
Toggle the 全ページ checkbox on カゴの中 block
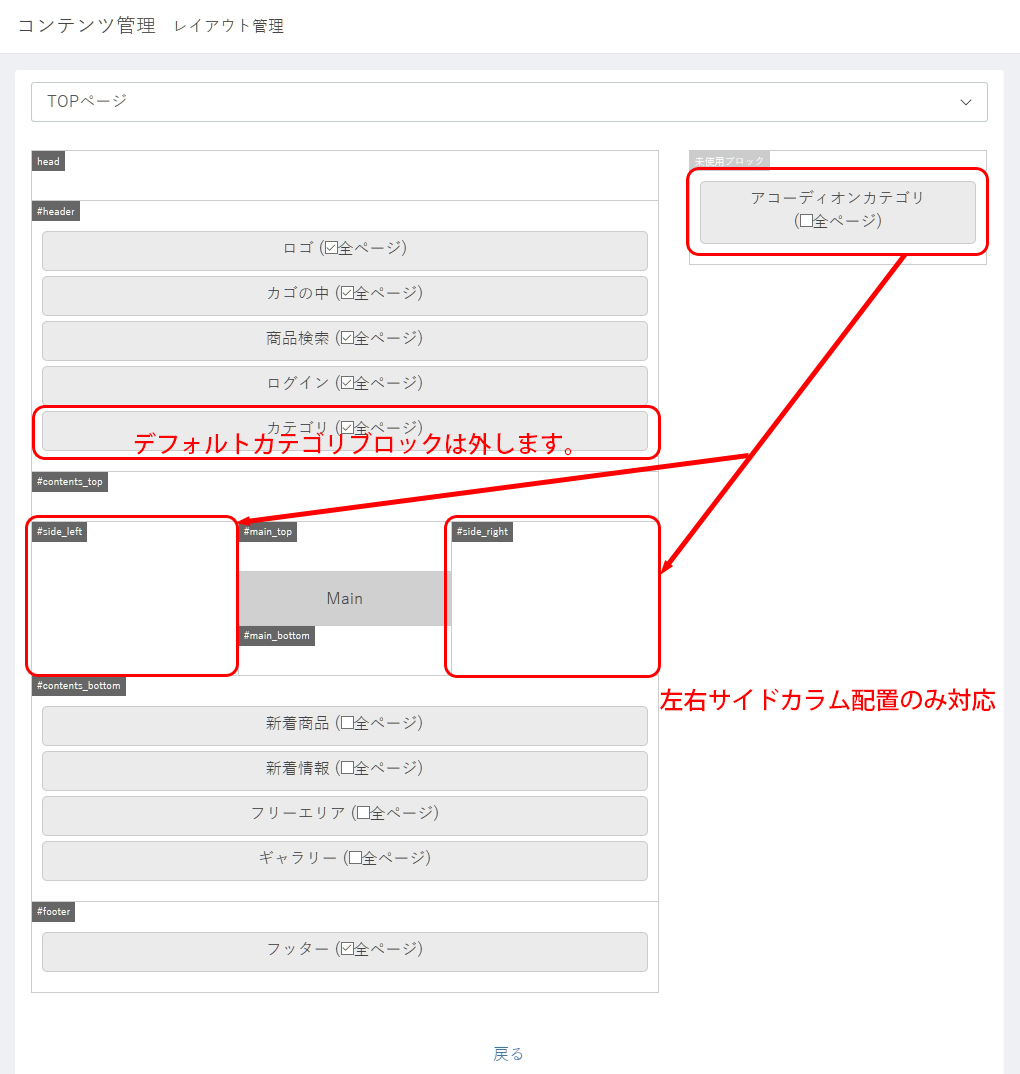tap(347, 293)
